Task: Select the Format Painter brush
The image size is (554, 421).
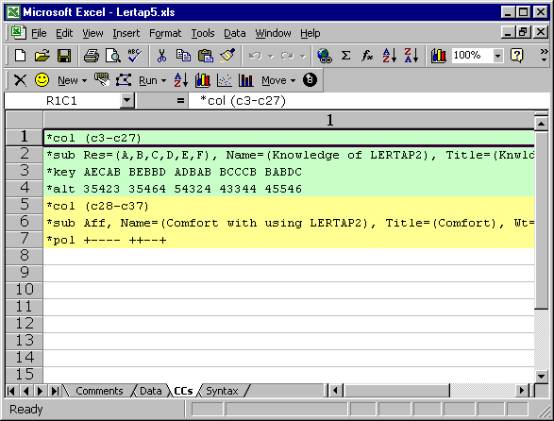Action: coord(227,56)
